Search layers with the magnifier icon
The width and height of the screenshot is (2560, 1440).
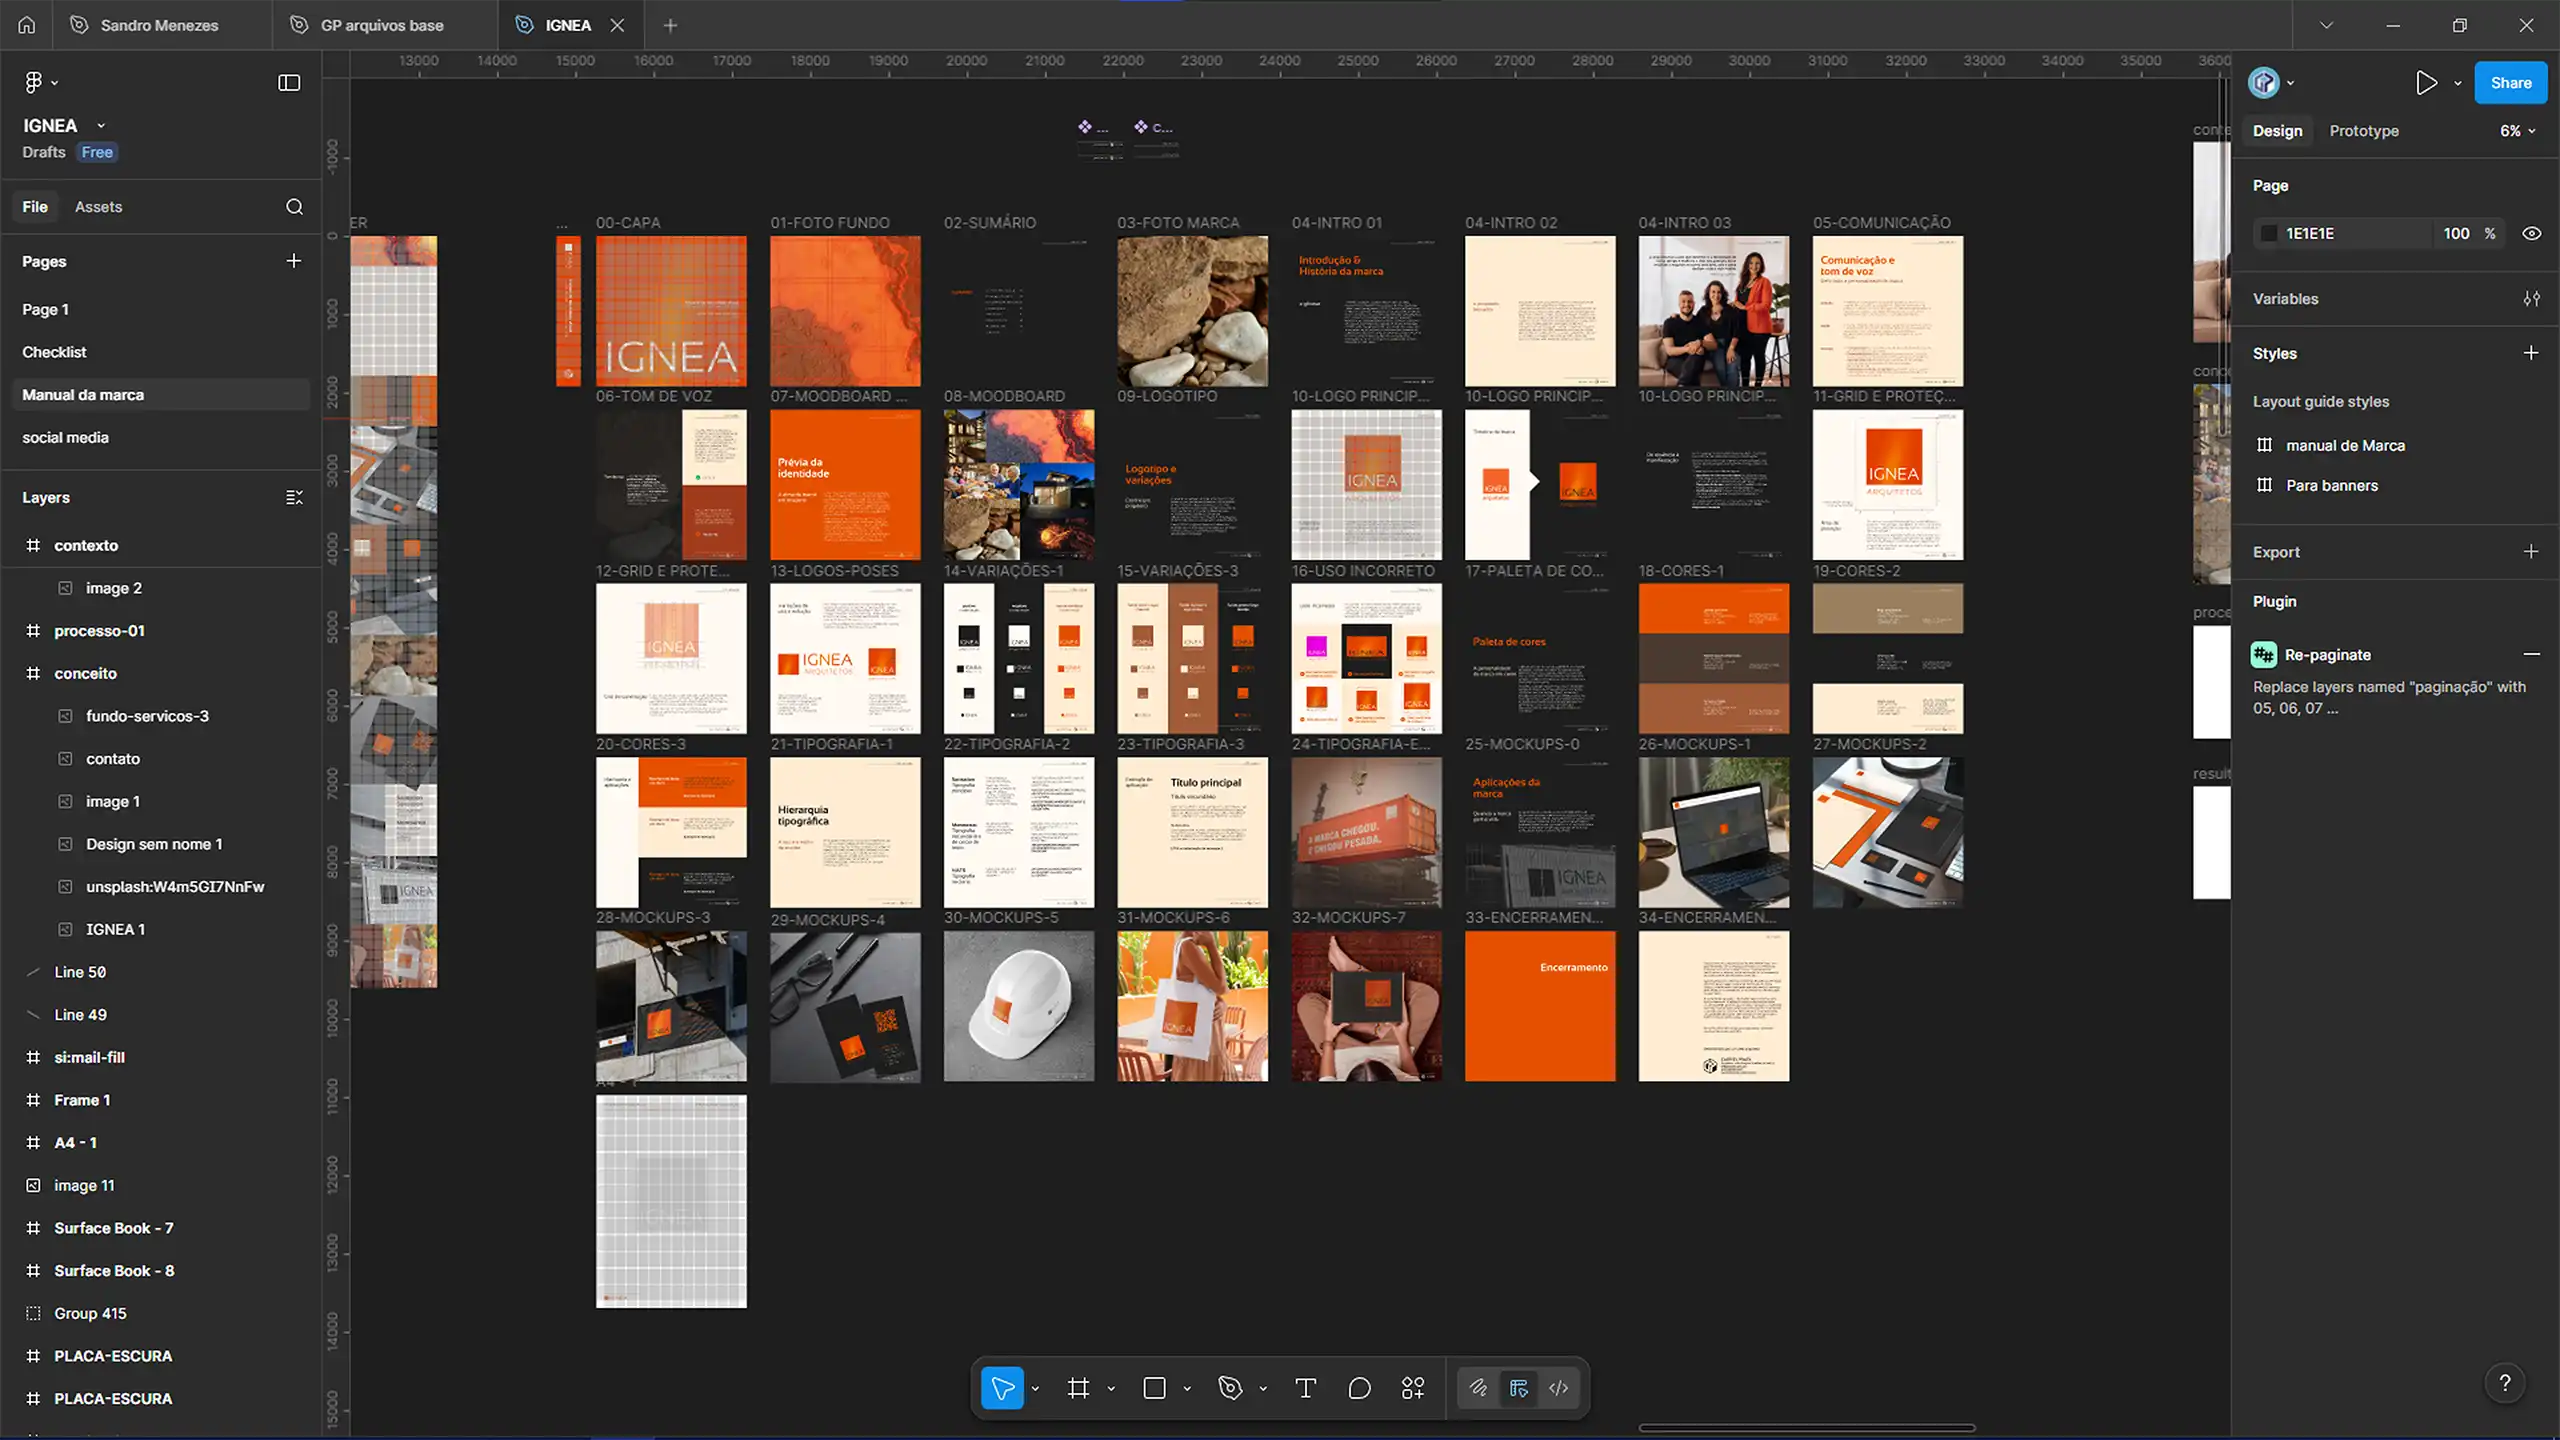[x=294, y=207]
